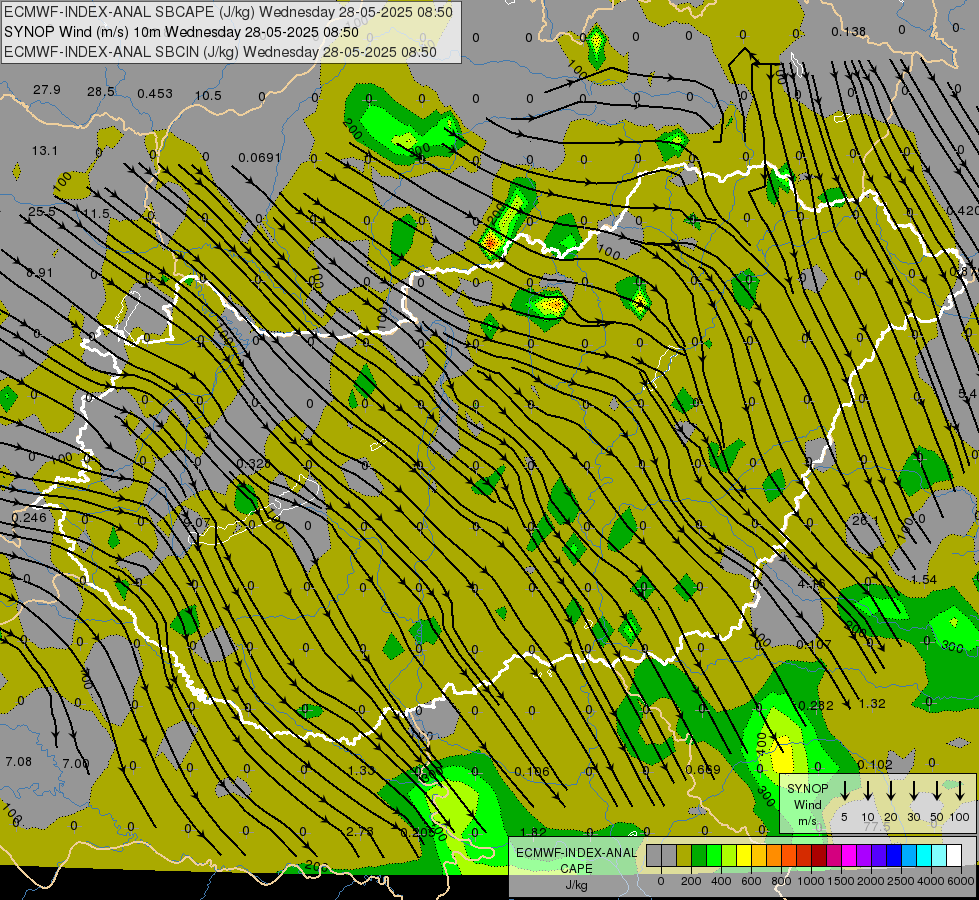This screenshot has height=900, width=979.
Task: Click the 11.5 value on the map
Action: tap(96, 214)
